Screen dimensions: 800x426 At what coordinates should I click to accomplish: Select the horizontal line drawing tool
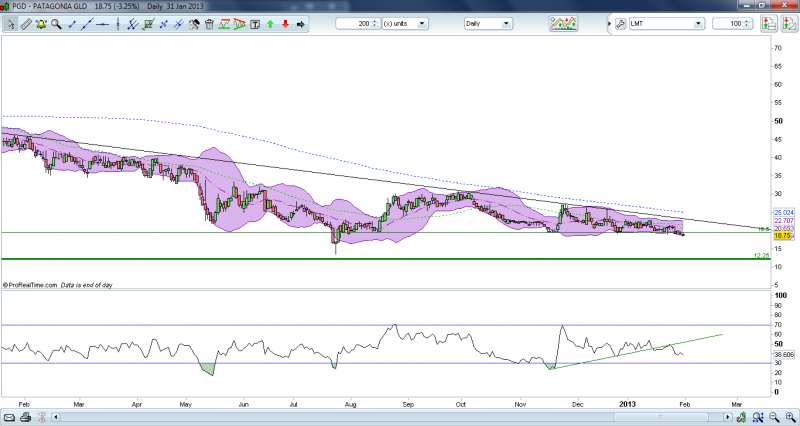pos(103,23)
